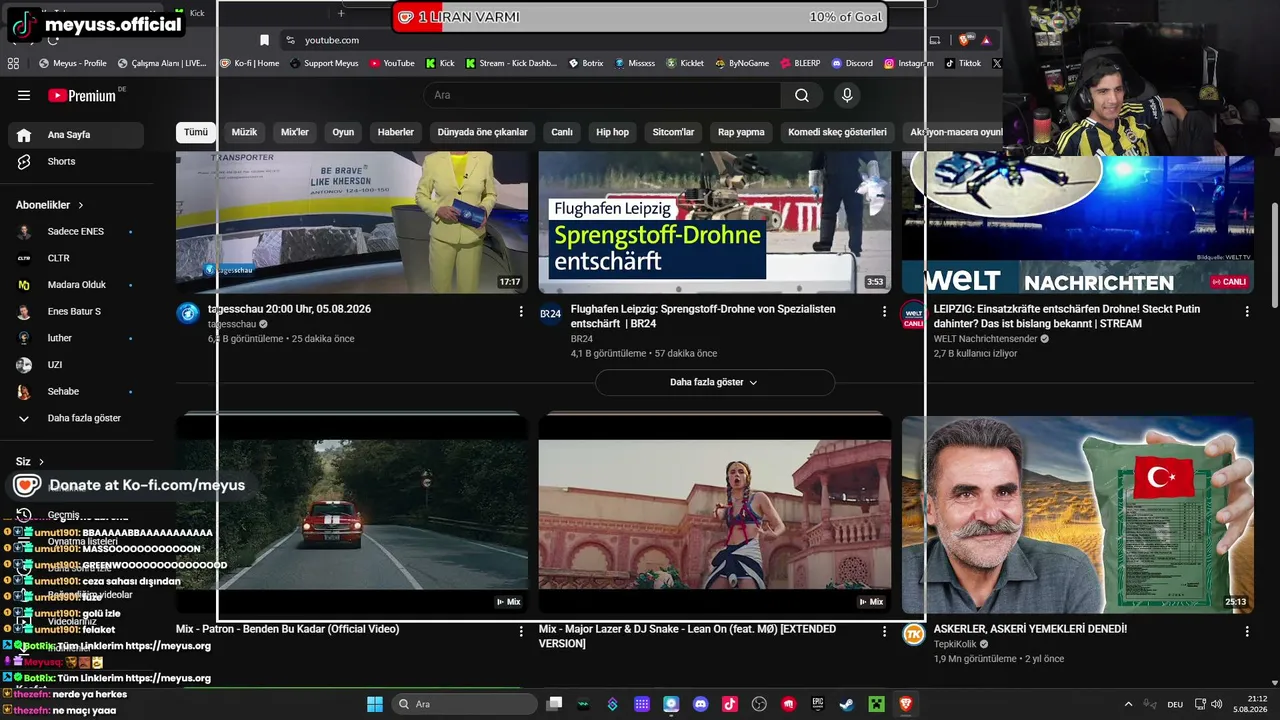
Task: Open Task View on the taskbar
Action: (x=554, y=704)
